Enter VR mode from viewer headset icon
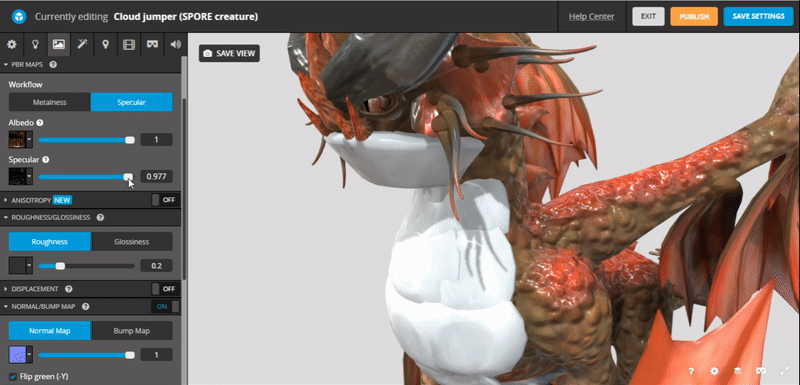 761,371
